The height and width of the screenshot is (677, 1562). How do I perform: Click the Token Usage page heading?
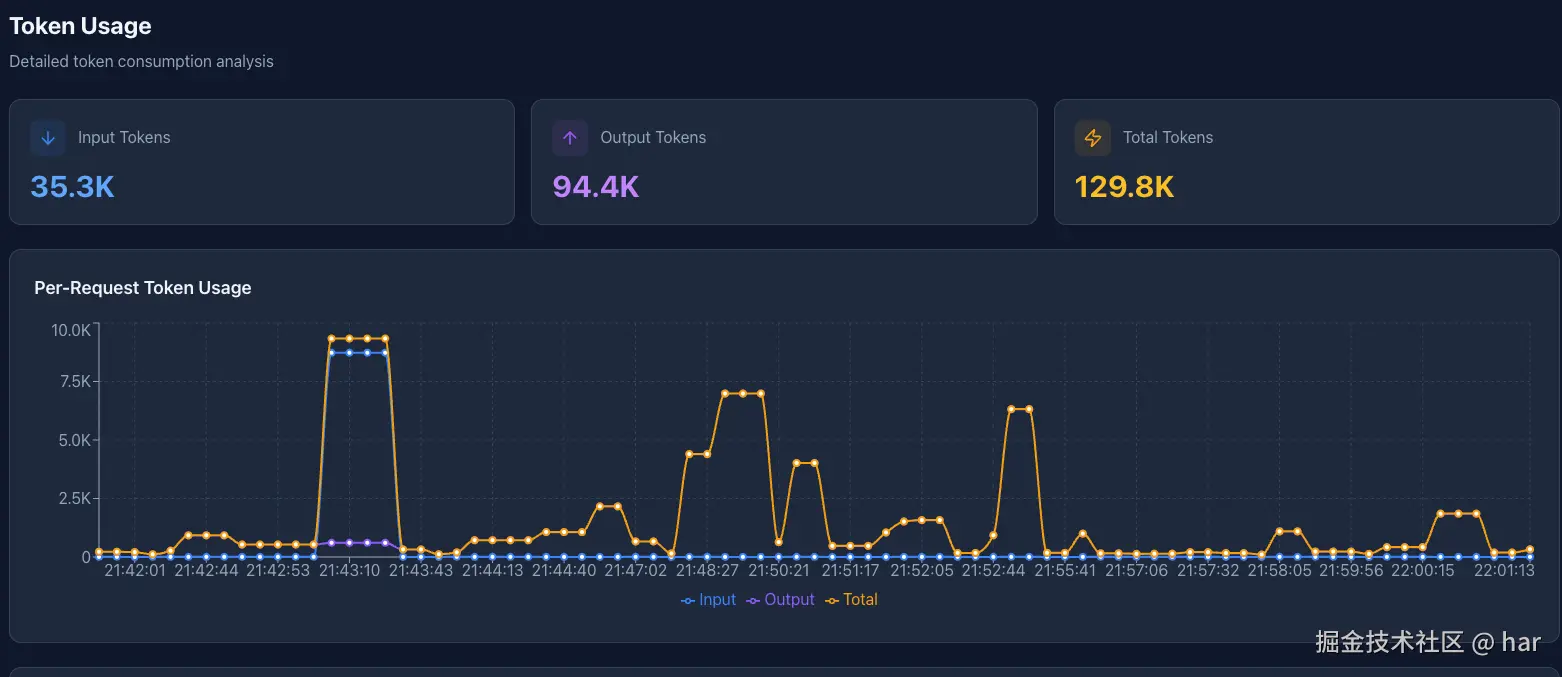[80, 25]
